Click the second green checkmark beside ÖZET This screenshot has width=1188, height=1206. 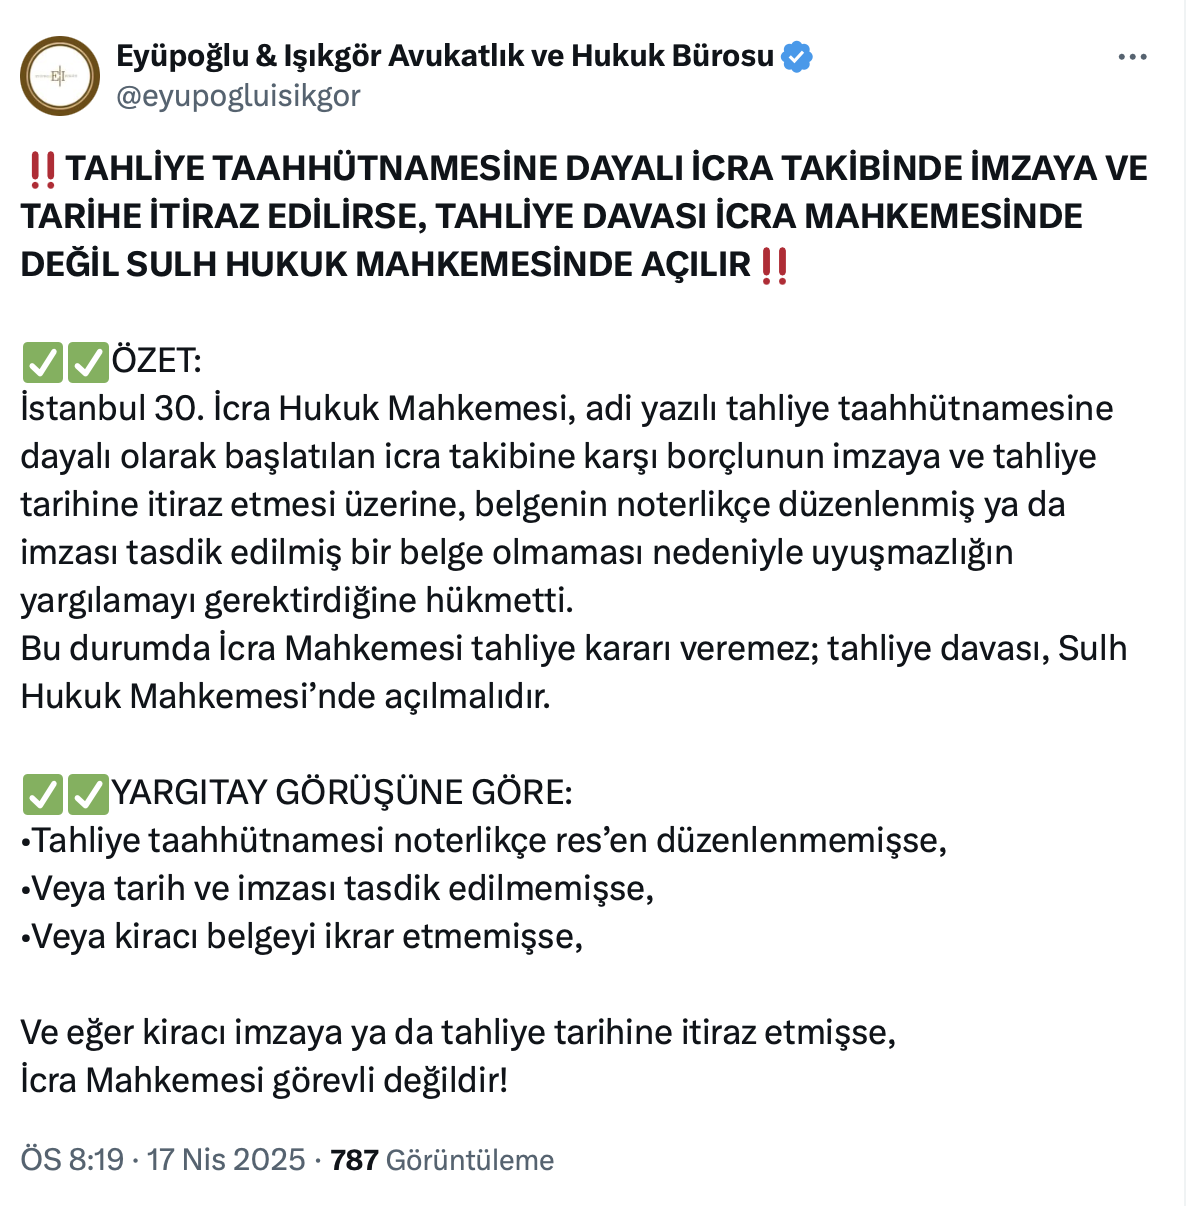[88, 361]
